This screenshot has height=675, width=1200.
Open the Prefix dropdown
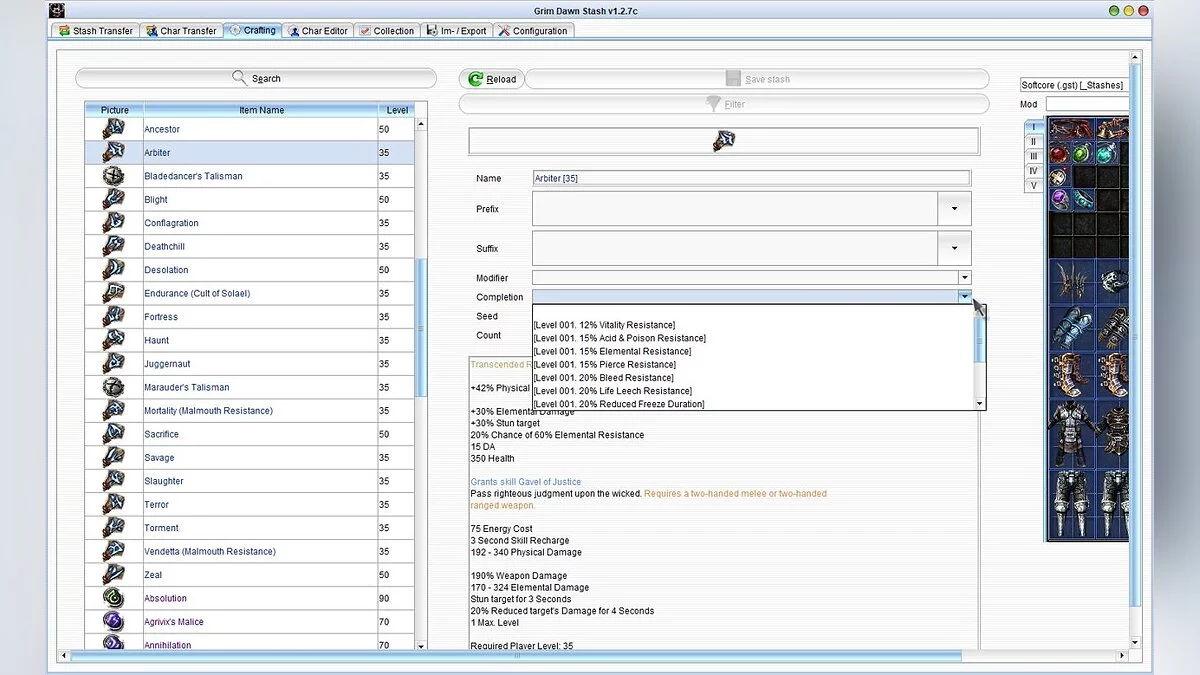(954, 209)
